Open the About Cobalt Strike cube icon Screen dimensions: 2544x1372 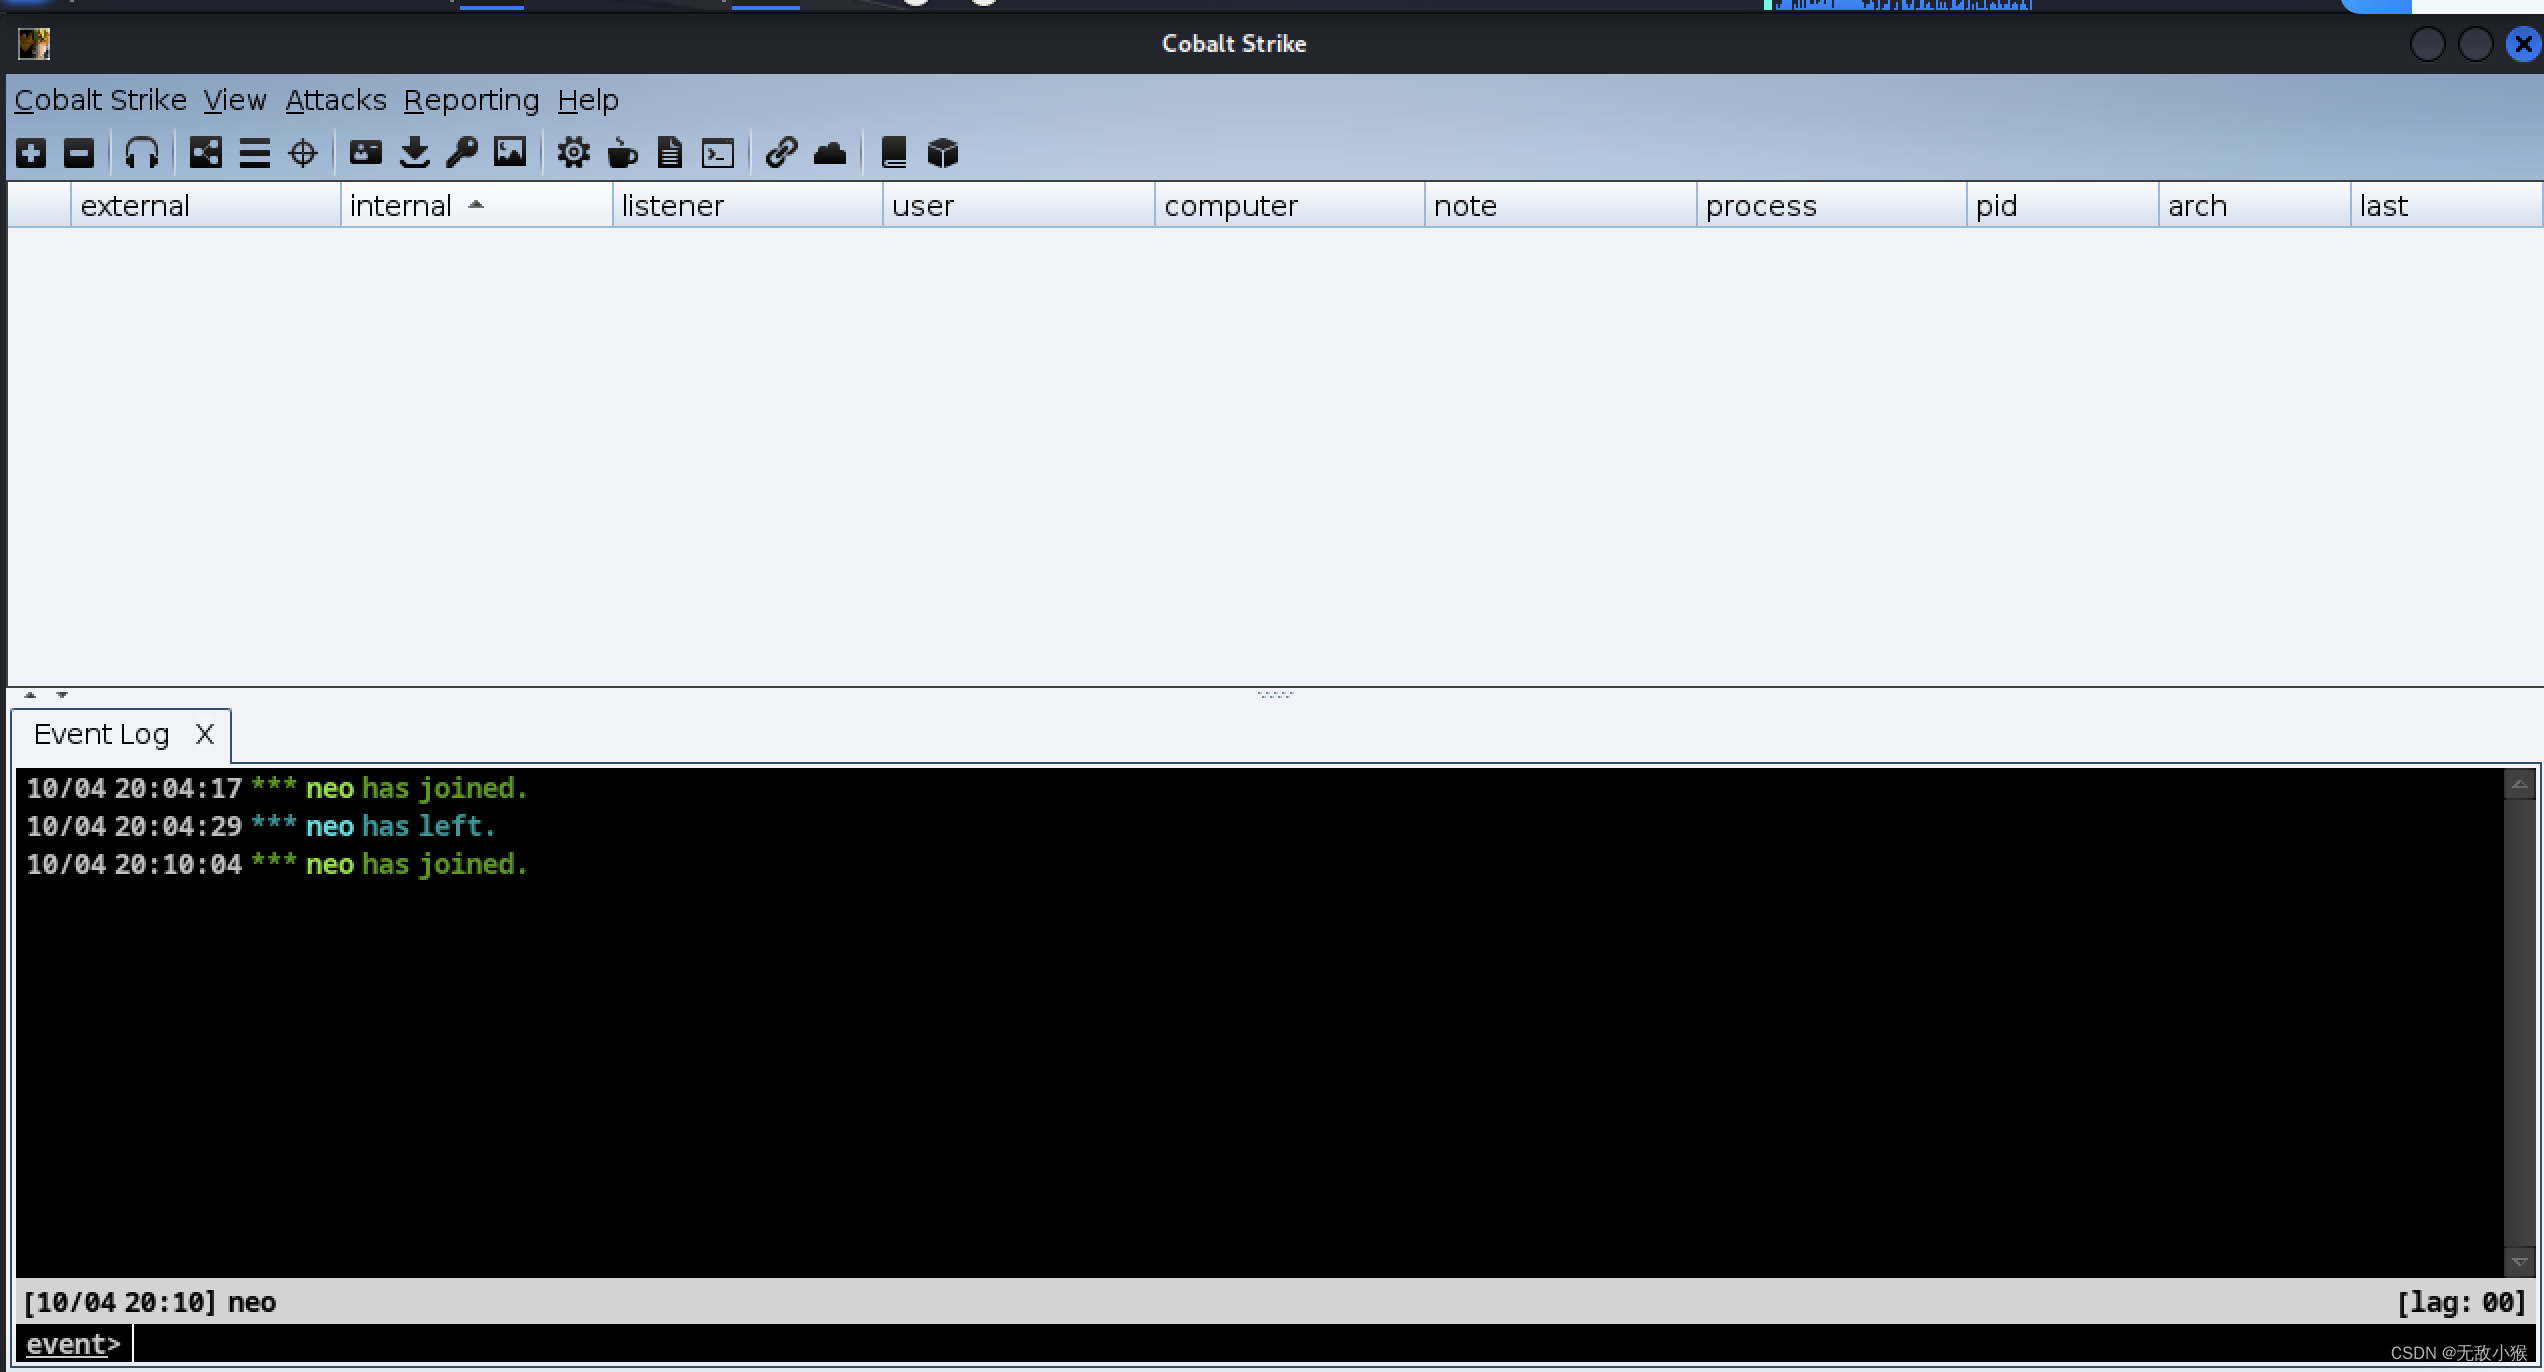click(x=941, y=152)
